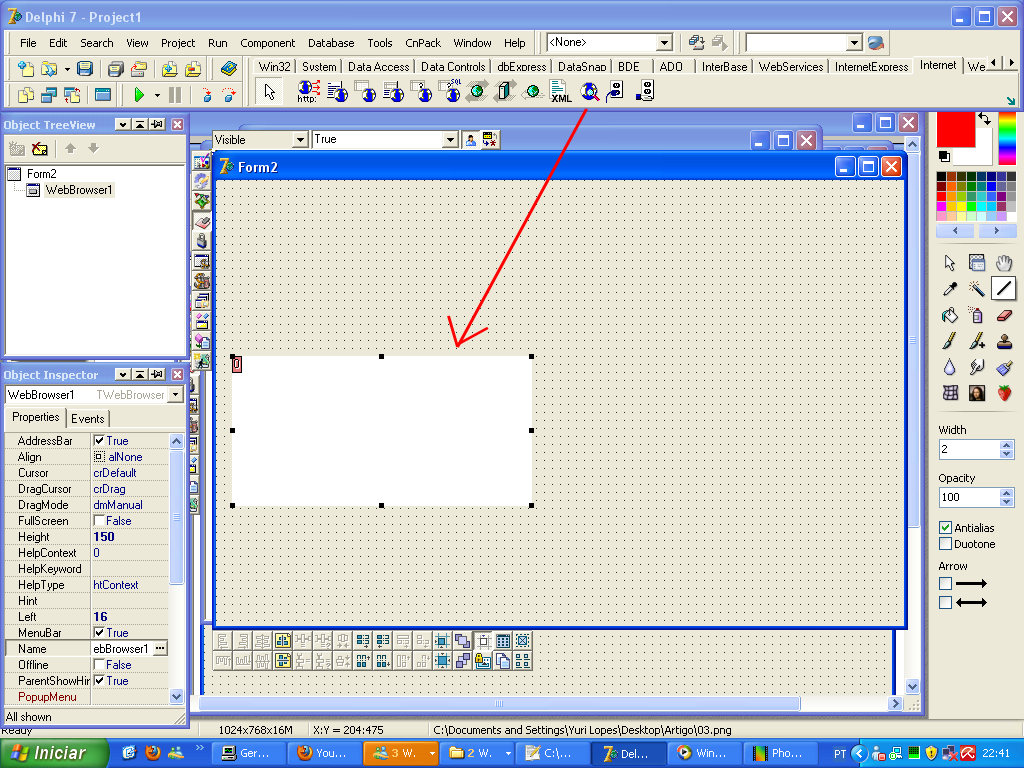Select the hand pan tool

(1004, 263)
